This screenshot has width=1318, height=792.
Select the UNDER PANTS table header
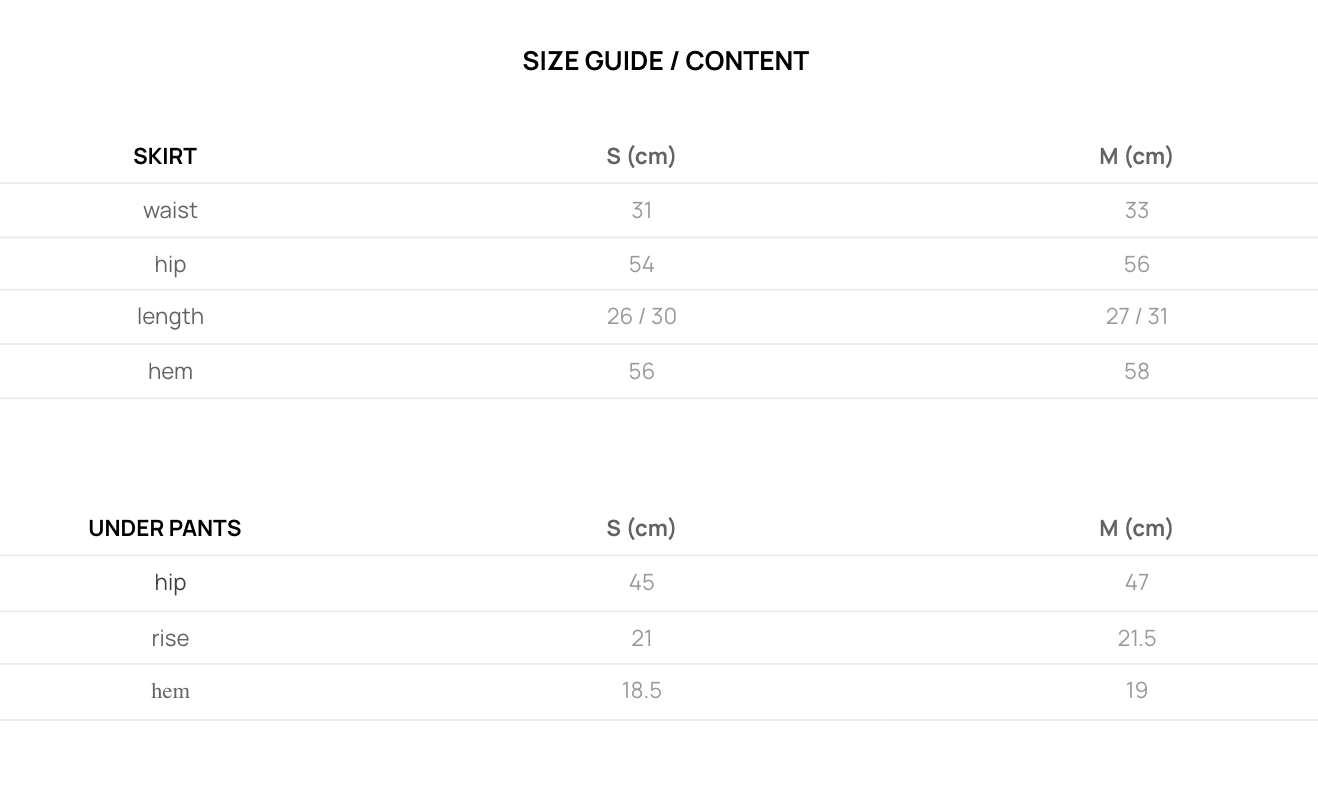click(x=165, y=528)
